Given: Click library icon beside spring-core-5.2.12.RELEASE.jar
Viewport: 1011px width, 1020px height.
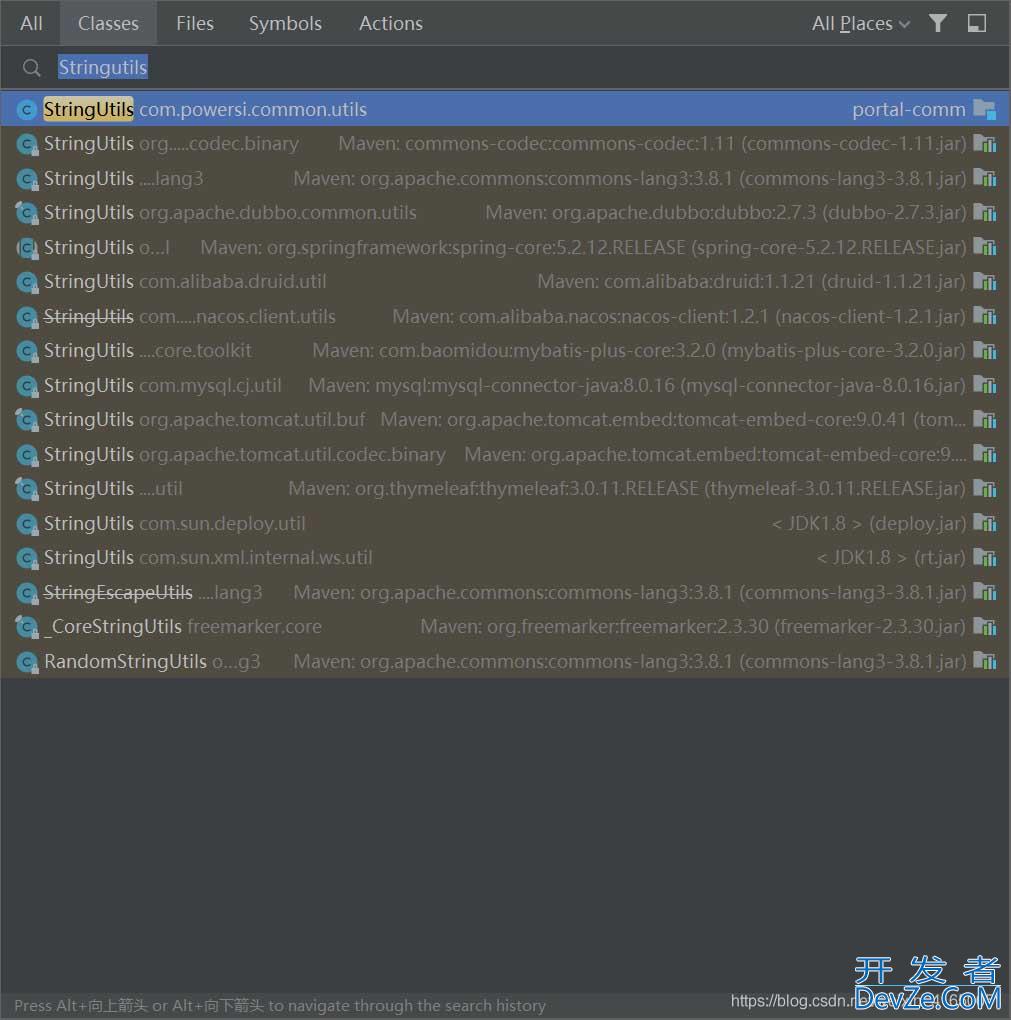Looking at the screenshot, I should [x=984, y=247].
